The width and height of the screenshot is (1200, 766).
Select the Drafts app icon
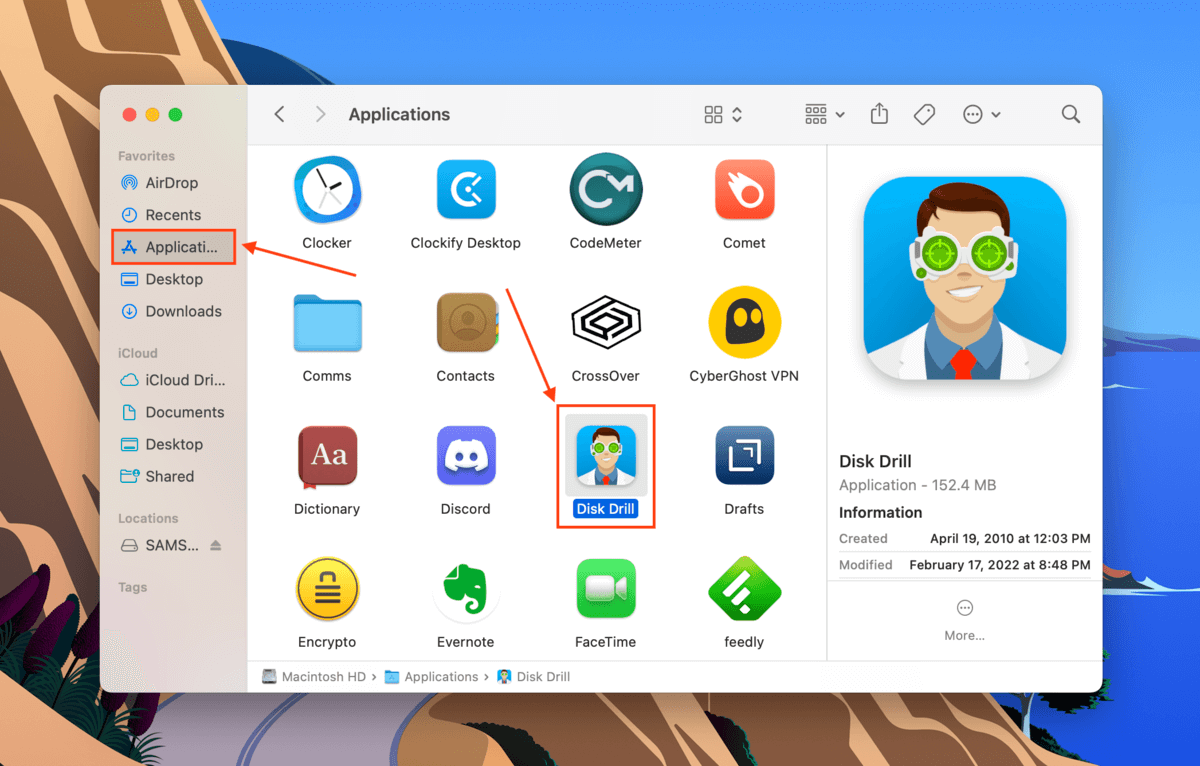[x=744, y=456]
